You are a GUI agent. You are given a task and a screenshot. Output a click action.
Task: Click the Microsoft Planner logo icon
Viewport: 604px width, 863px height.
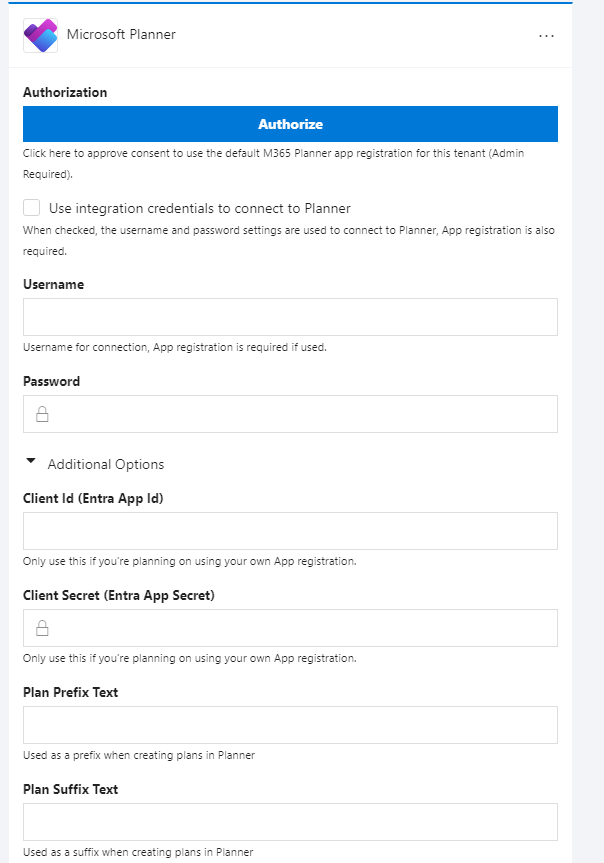pos(40,35)
